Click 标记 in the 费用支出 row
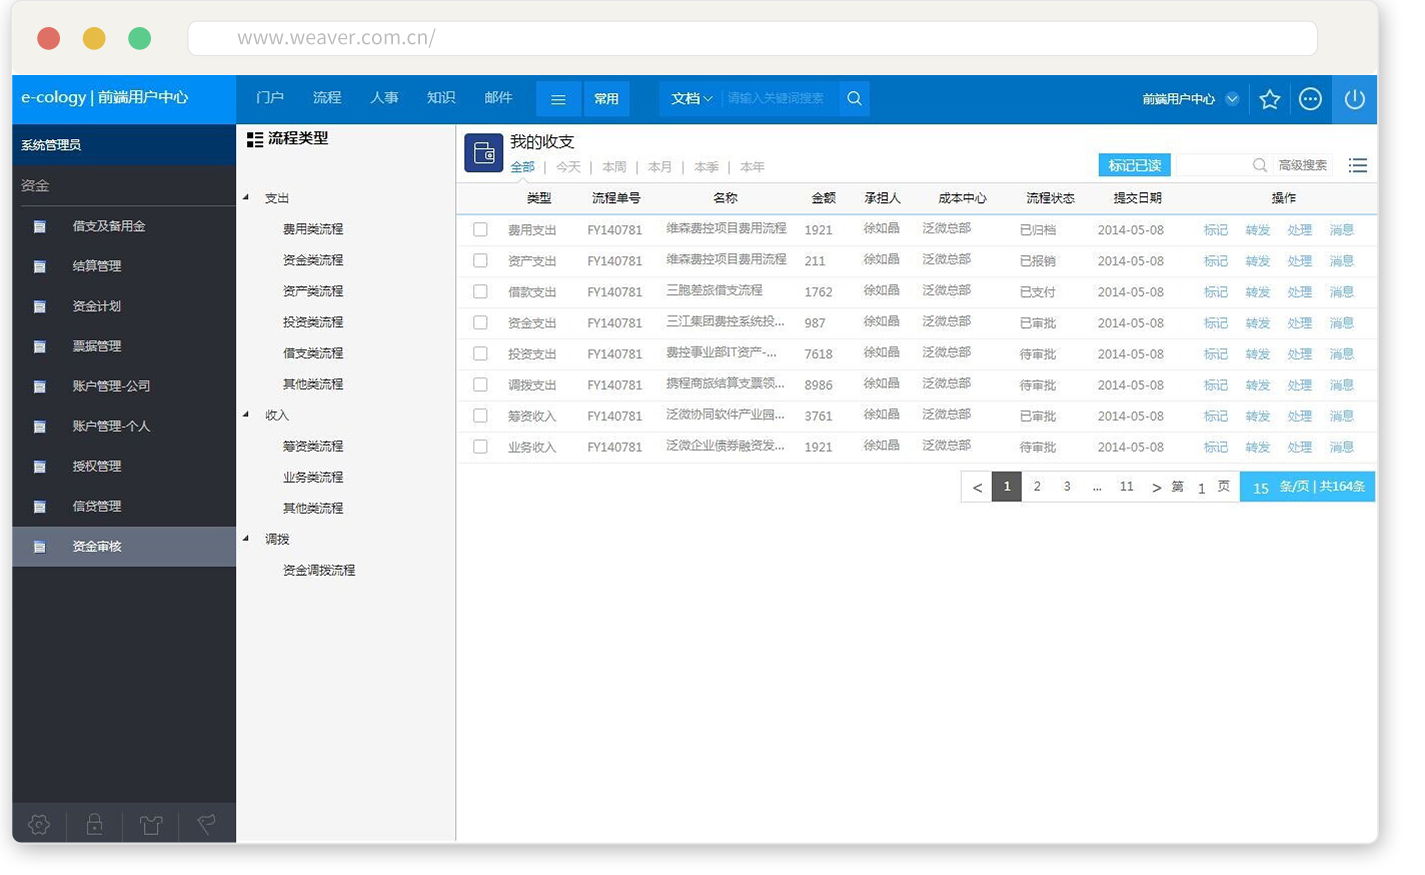 pos(1216,230)
